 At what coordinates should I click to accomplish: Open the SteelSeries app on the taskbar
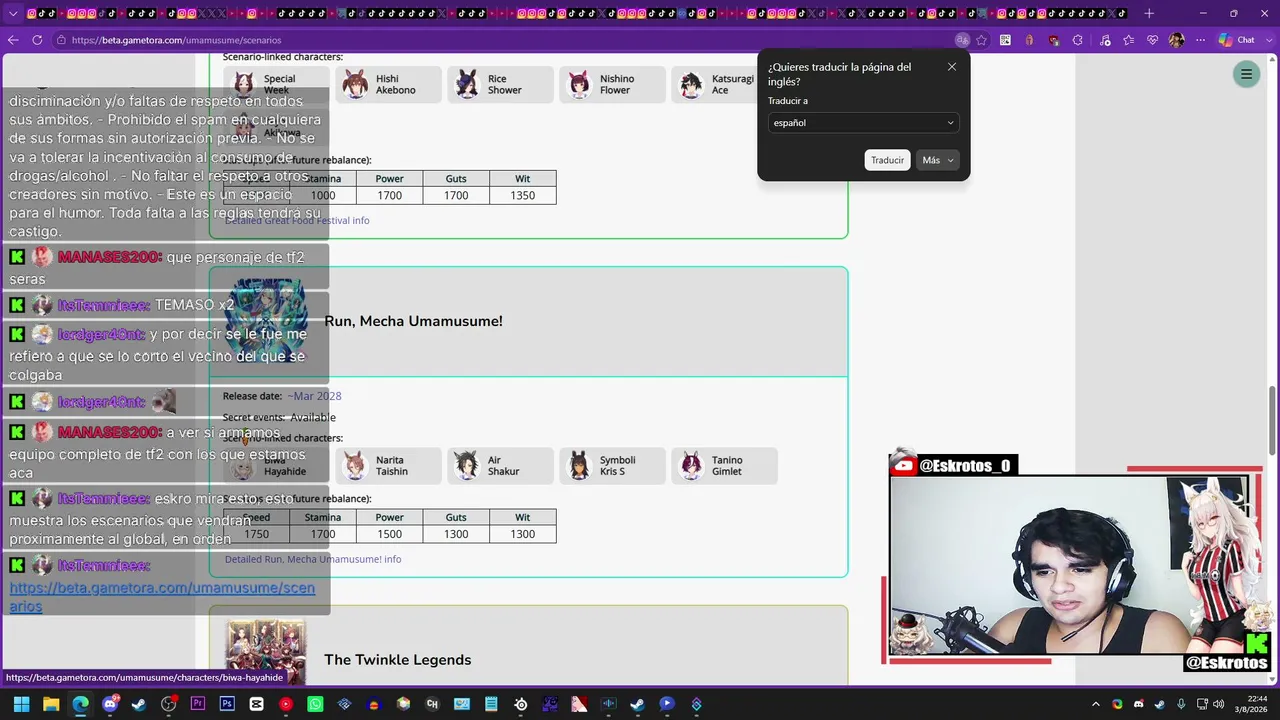click(521, 704)
